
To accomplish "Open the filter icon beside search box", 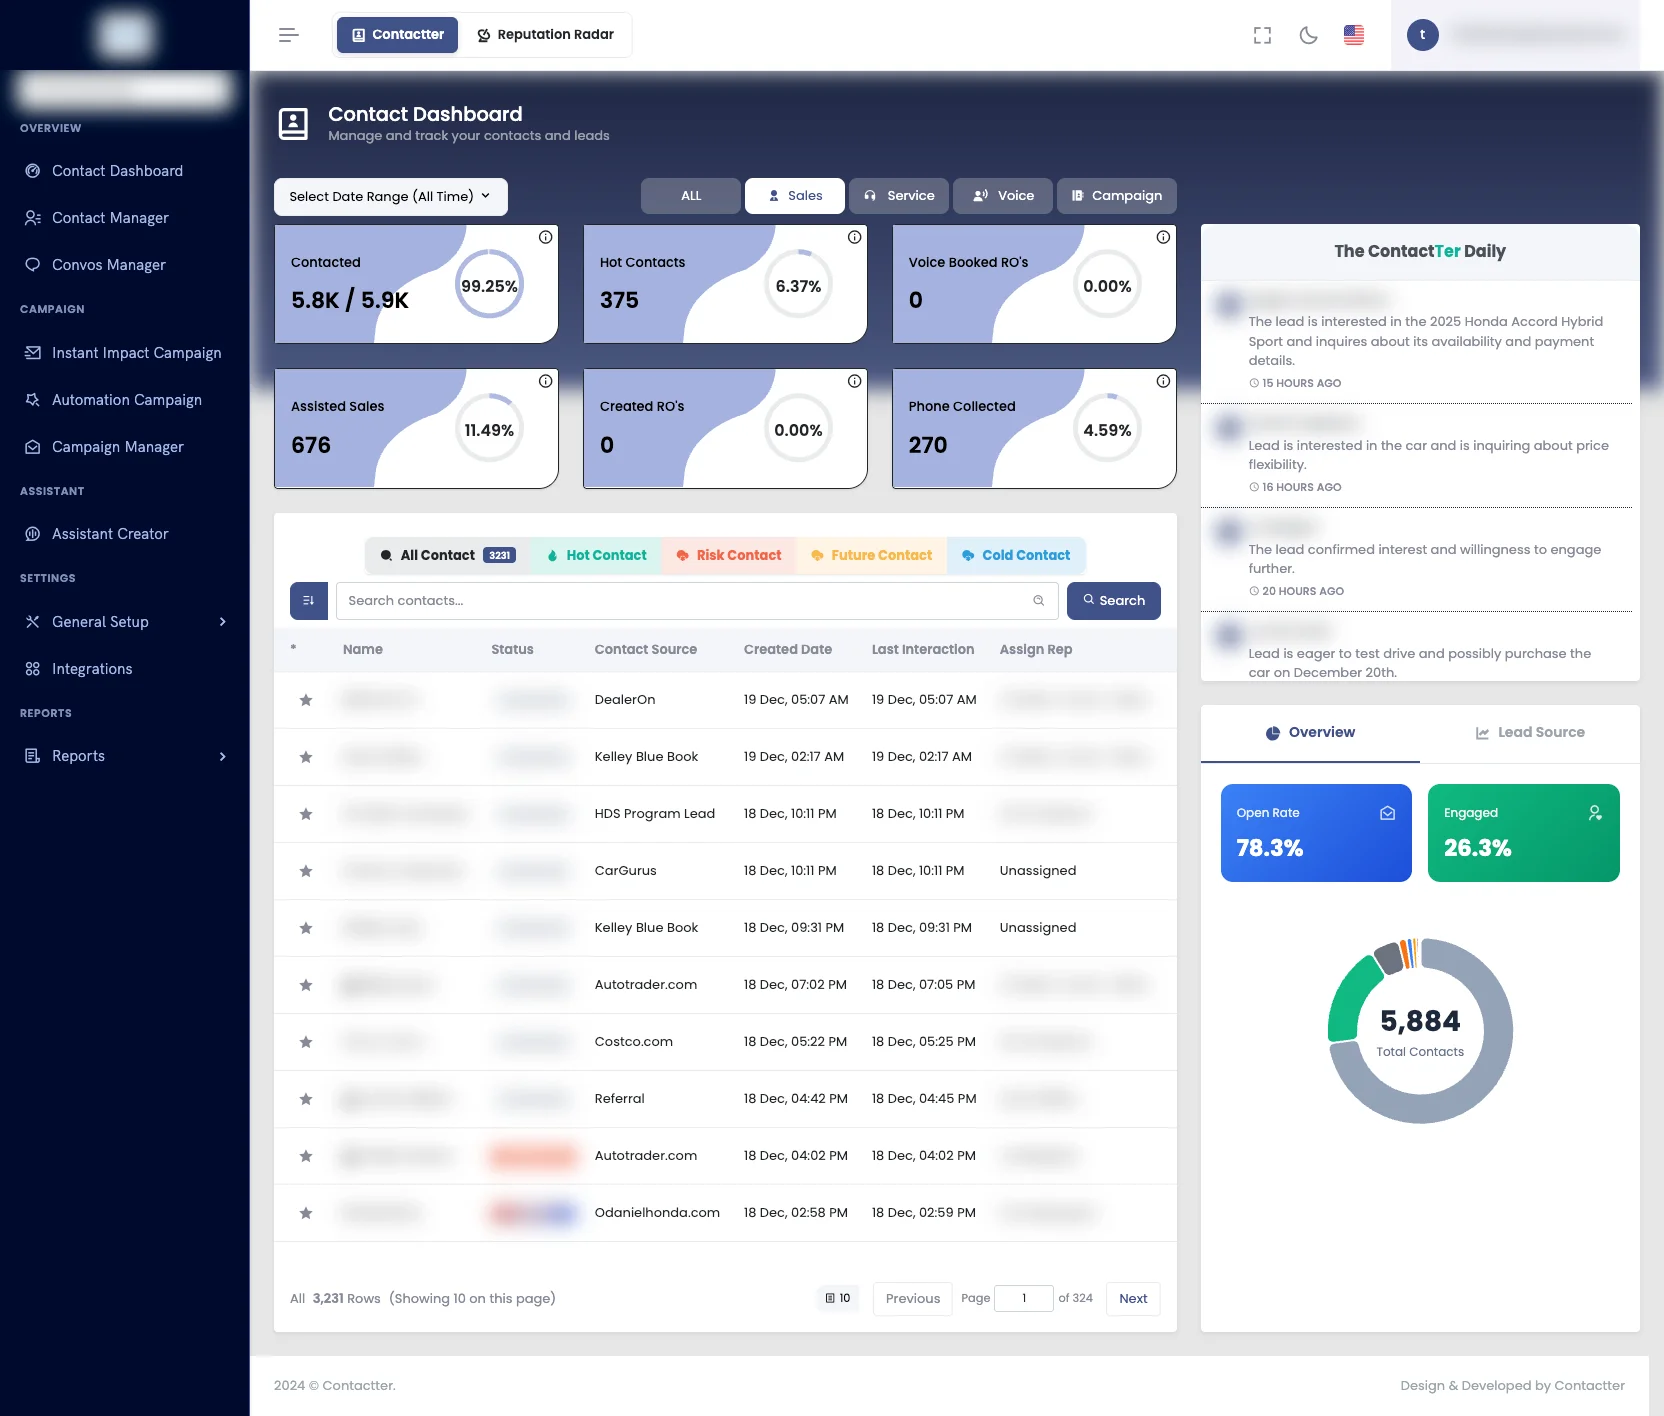I will click(308, 601).
